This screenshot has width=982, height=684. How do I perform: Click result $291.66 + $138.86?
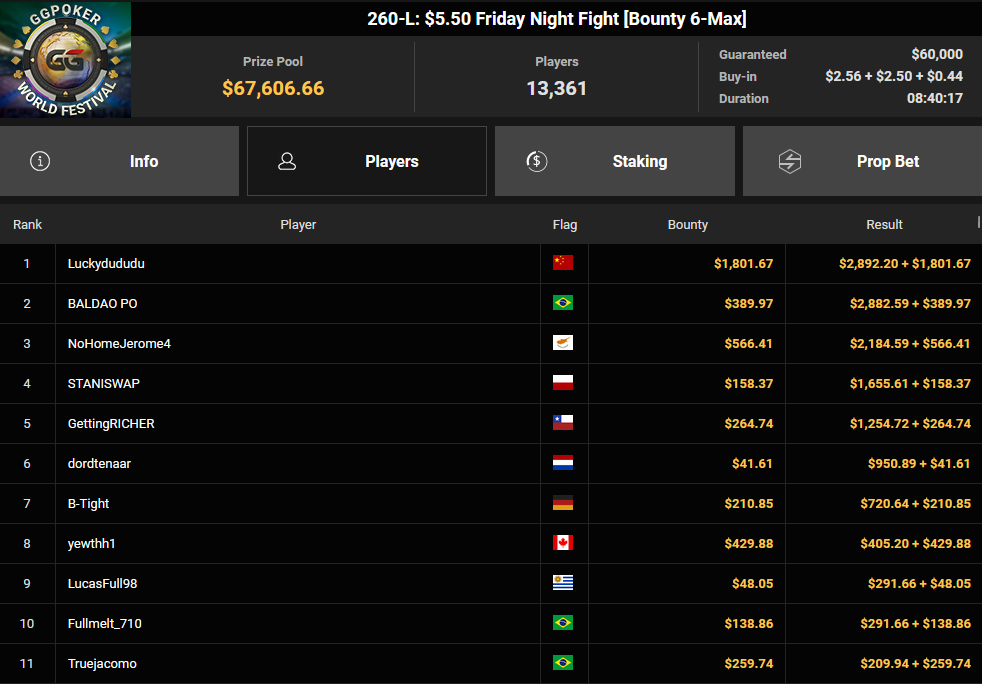click(x=915, y=624)
